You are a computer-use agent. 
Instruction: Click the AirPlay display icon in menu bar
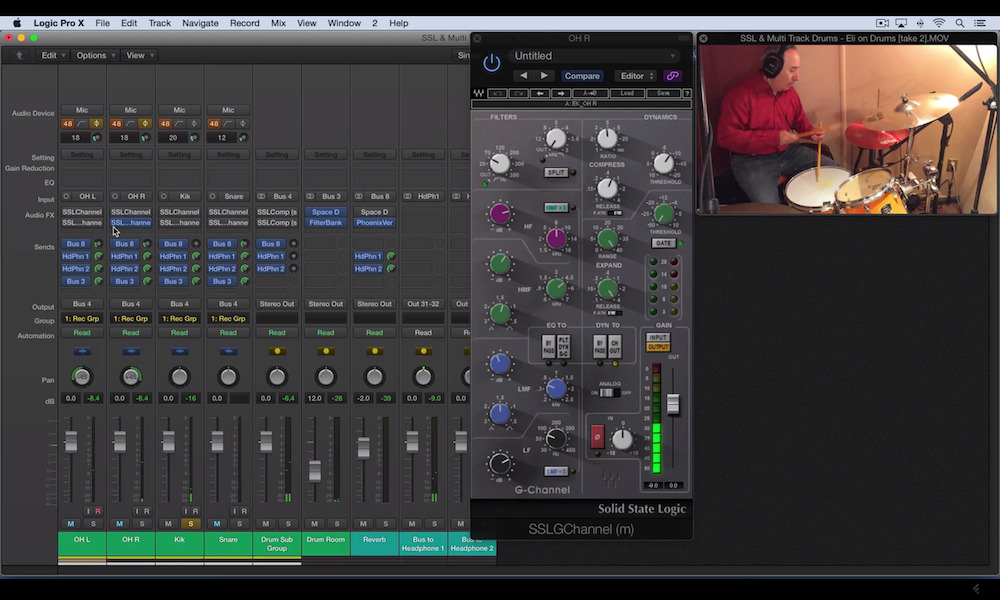tap(901, 23)
